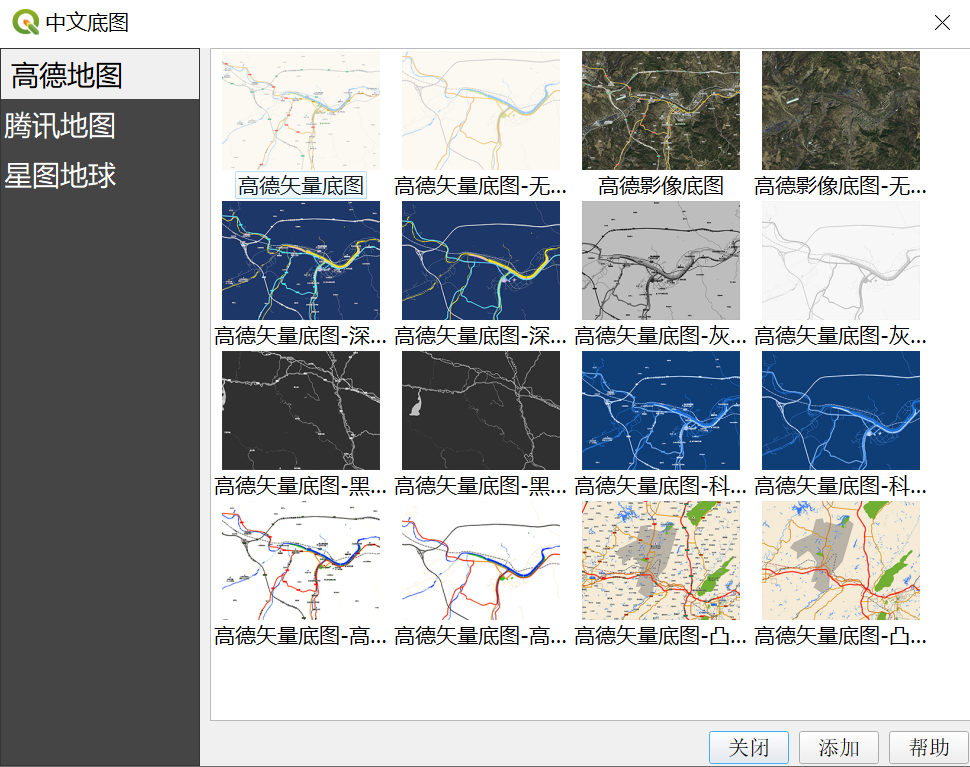The width and height of the screenshot is (970, 767).
Task: Choose the 高德矢量底图-黑... thumbnail with white lake
Action: click(481, 411)
